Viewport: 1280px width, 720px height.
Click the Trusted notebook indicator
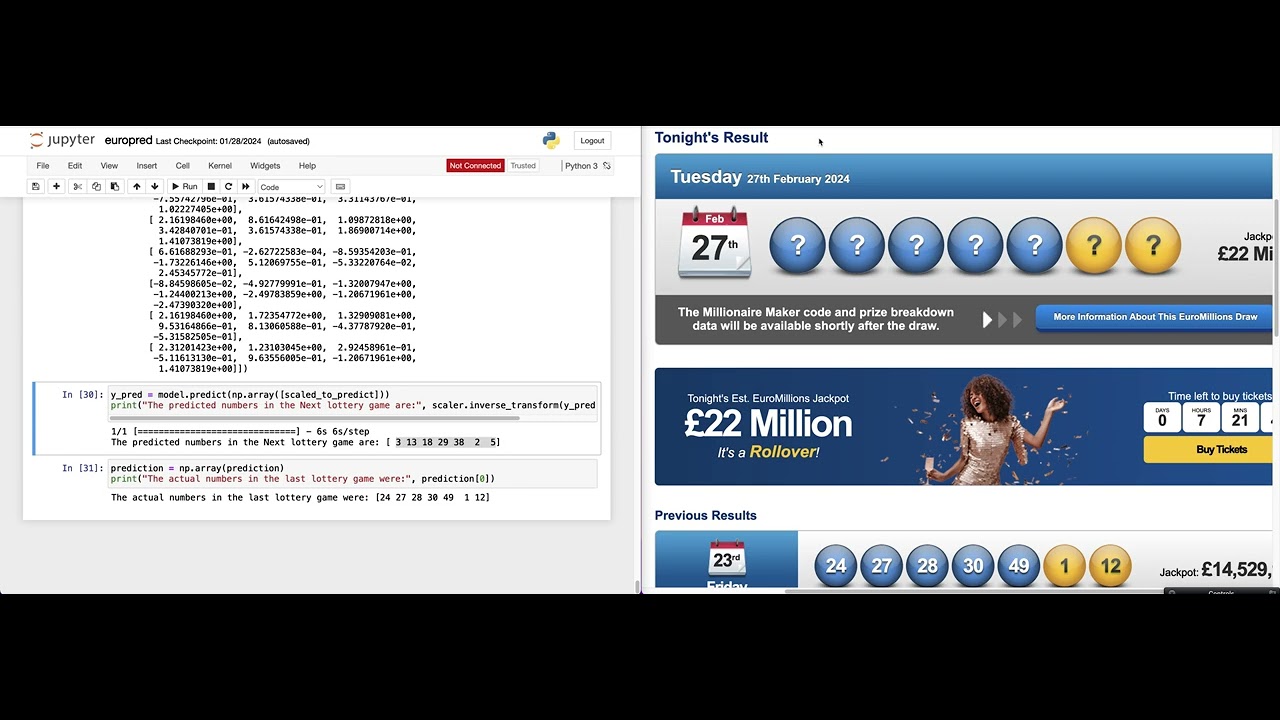click(x=523, y=166)
